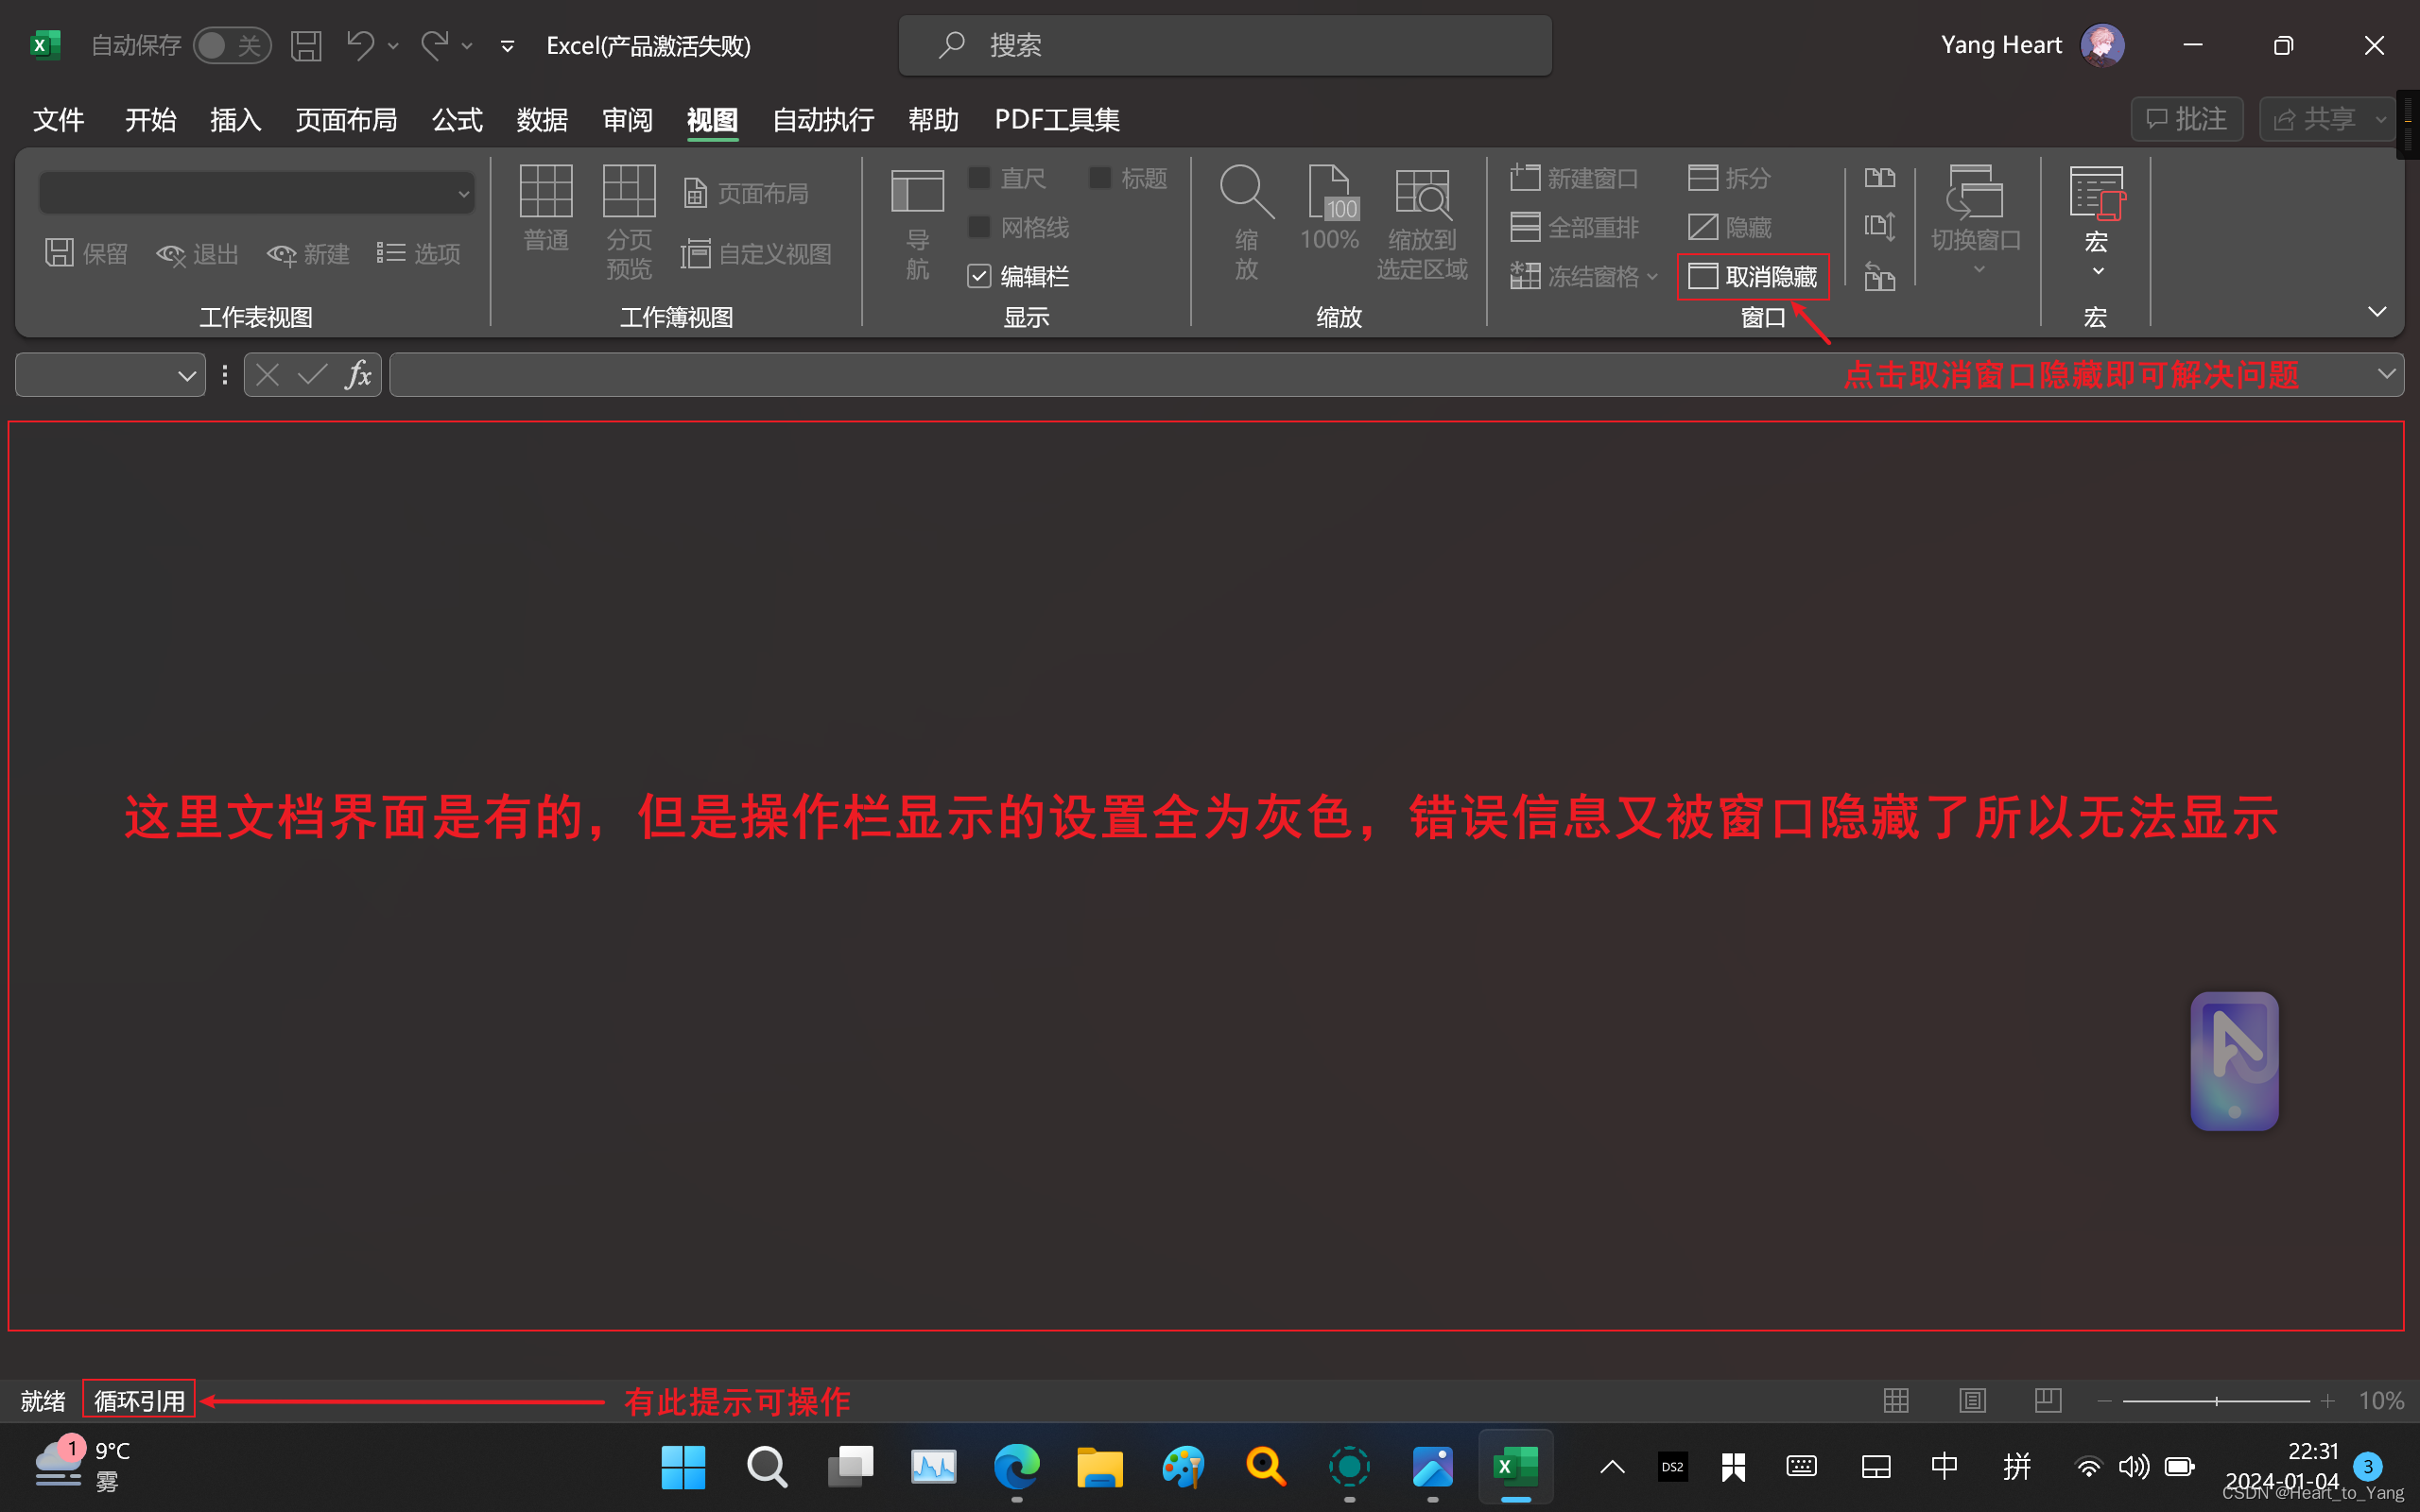Switch to 分页预览 page break preview

(629, 222)
